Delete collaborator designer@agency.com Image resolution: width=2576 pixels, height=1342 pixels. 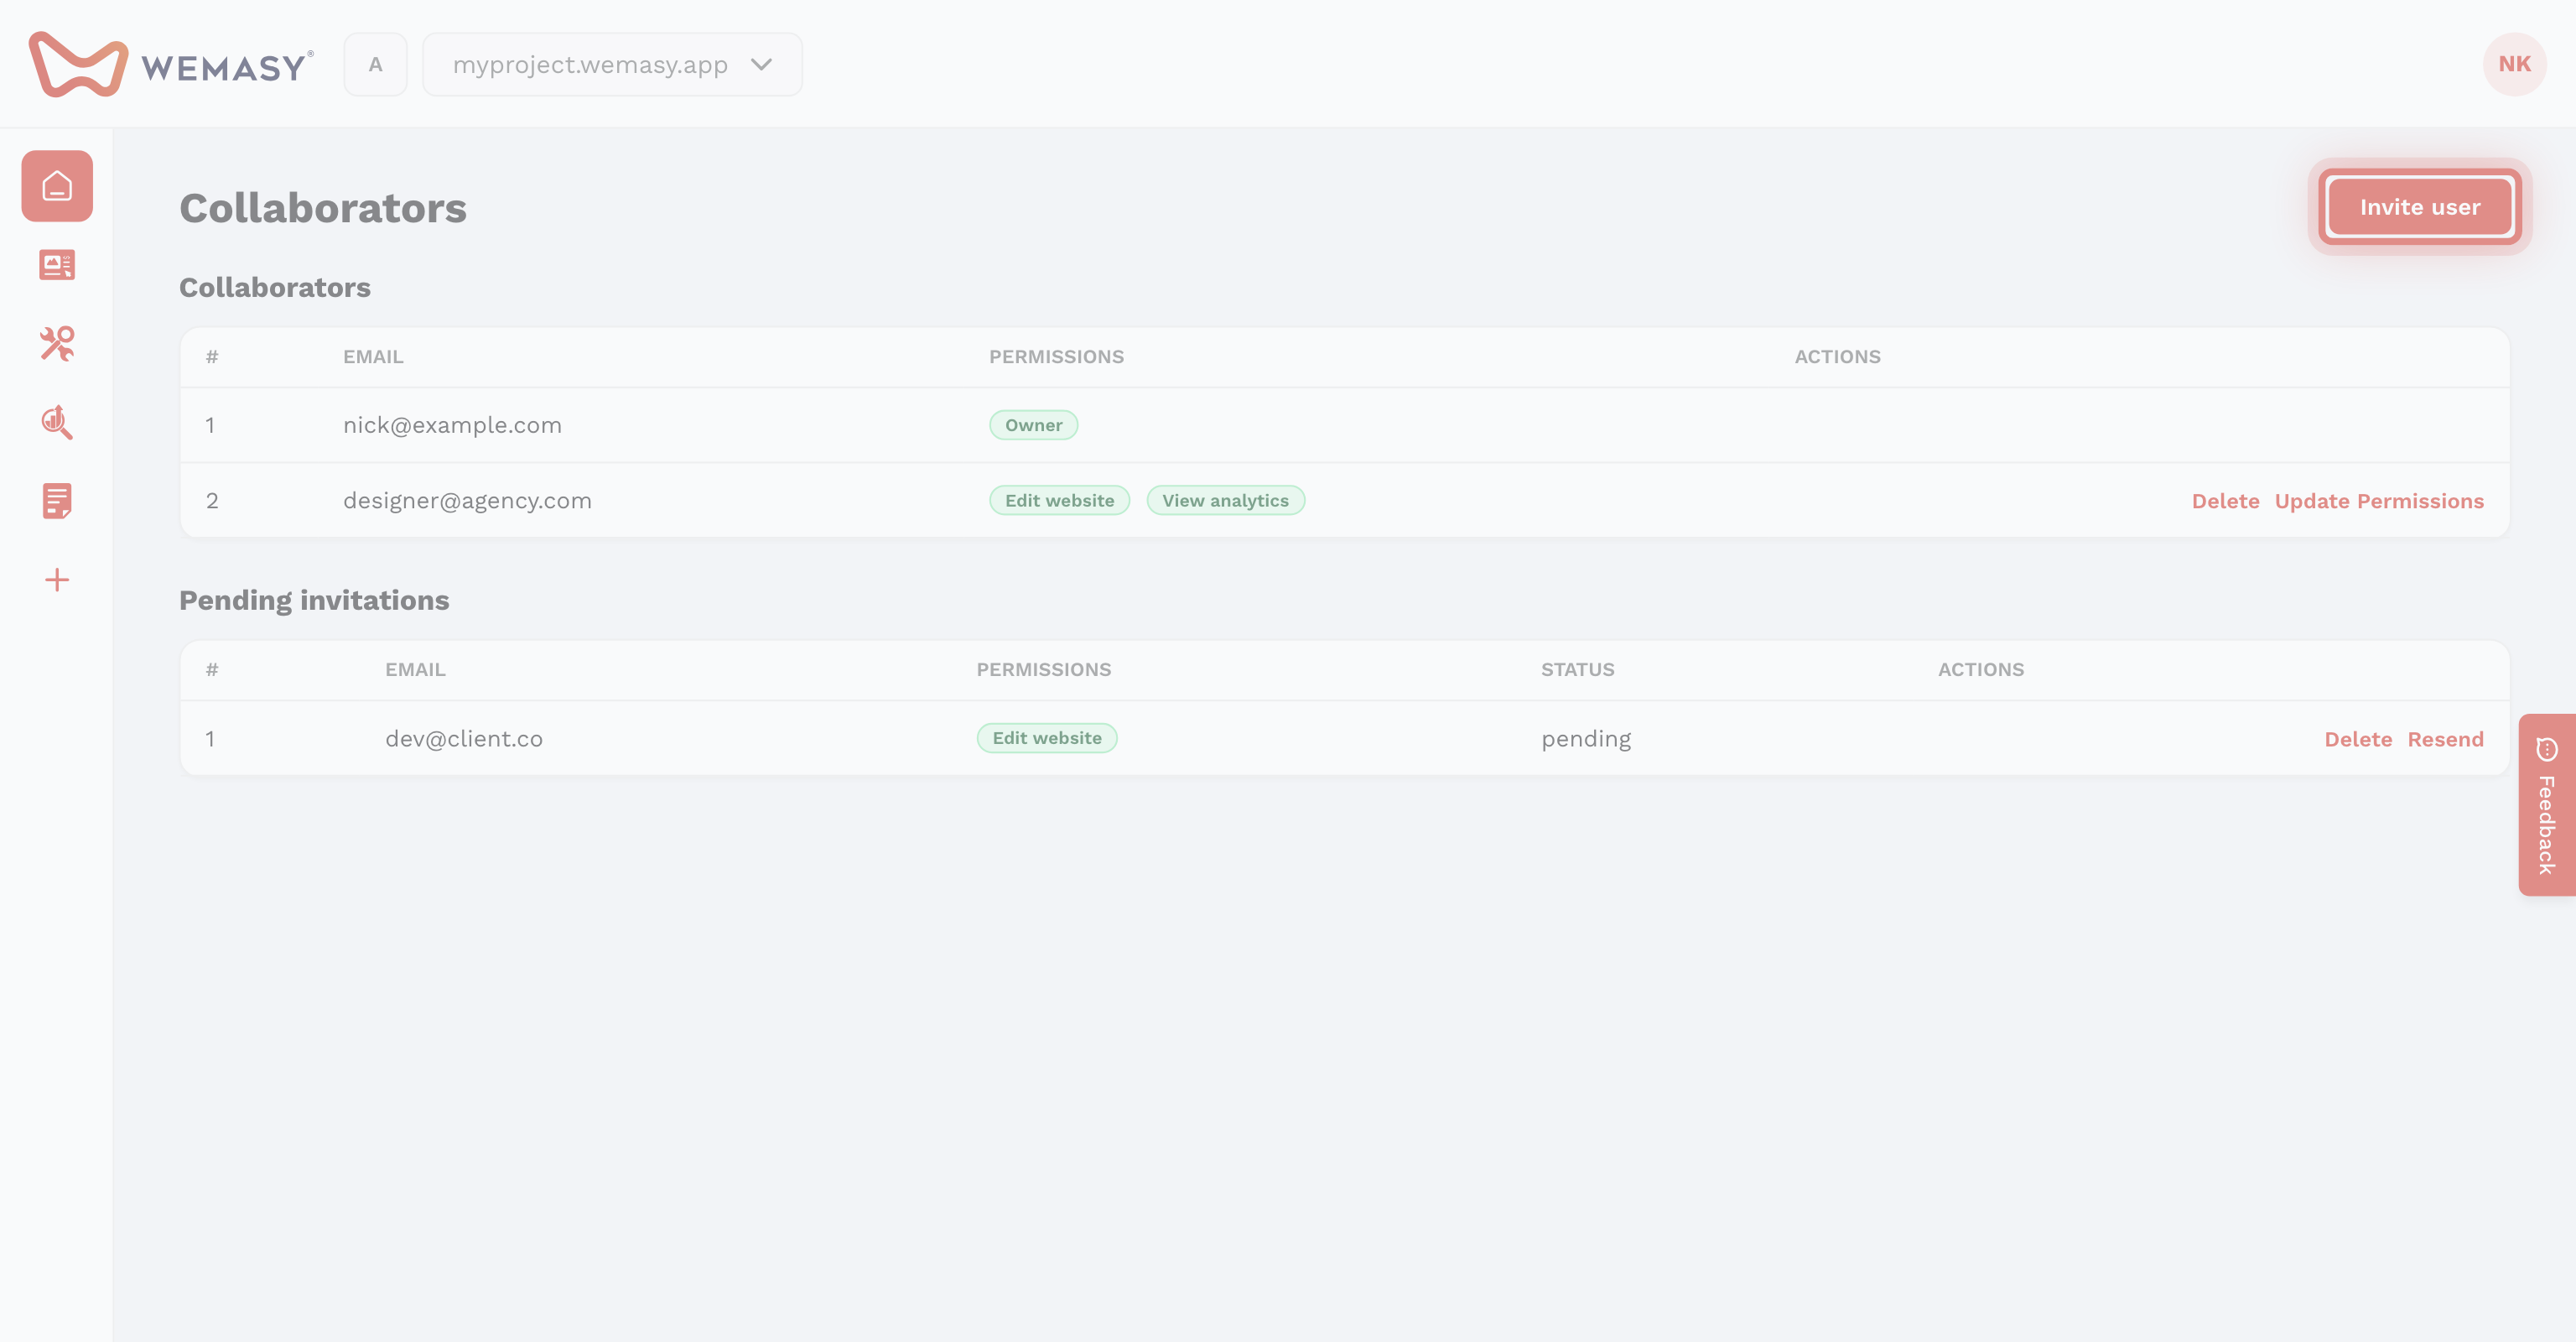pos(2225,501)
